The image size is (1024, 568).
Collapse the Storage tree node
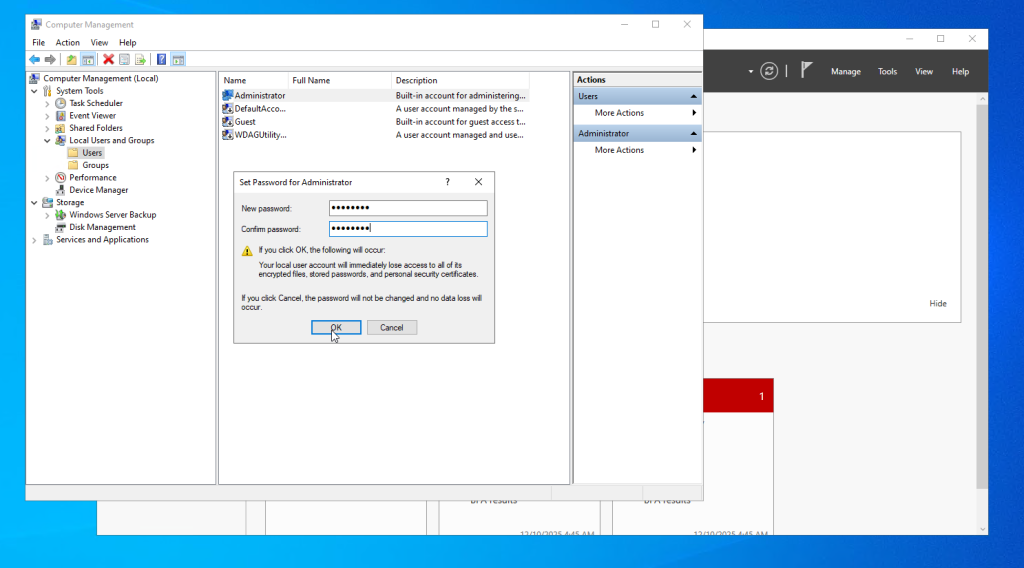tap(34, 202)
